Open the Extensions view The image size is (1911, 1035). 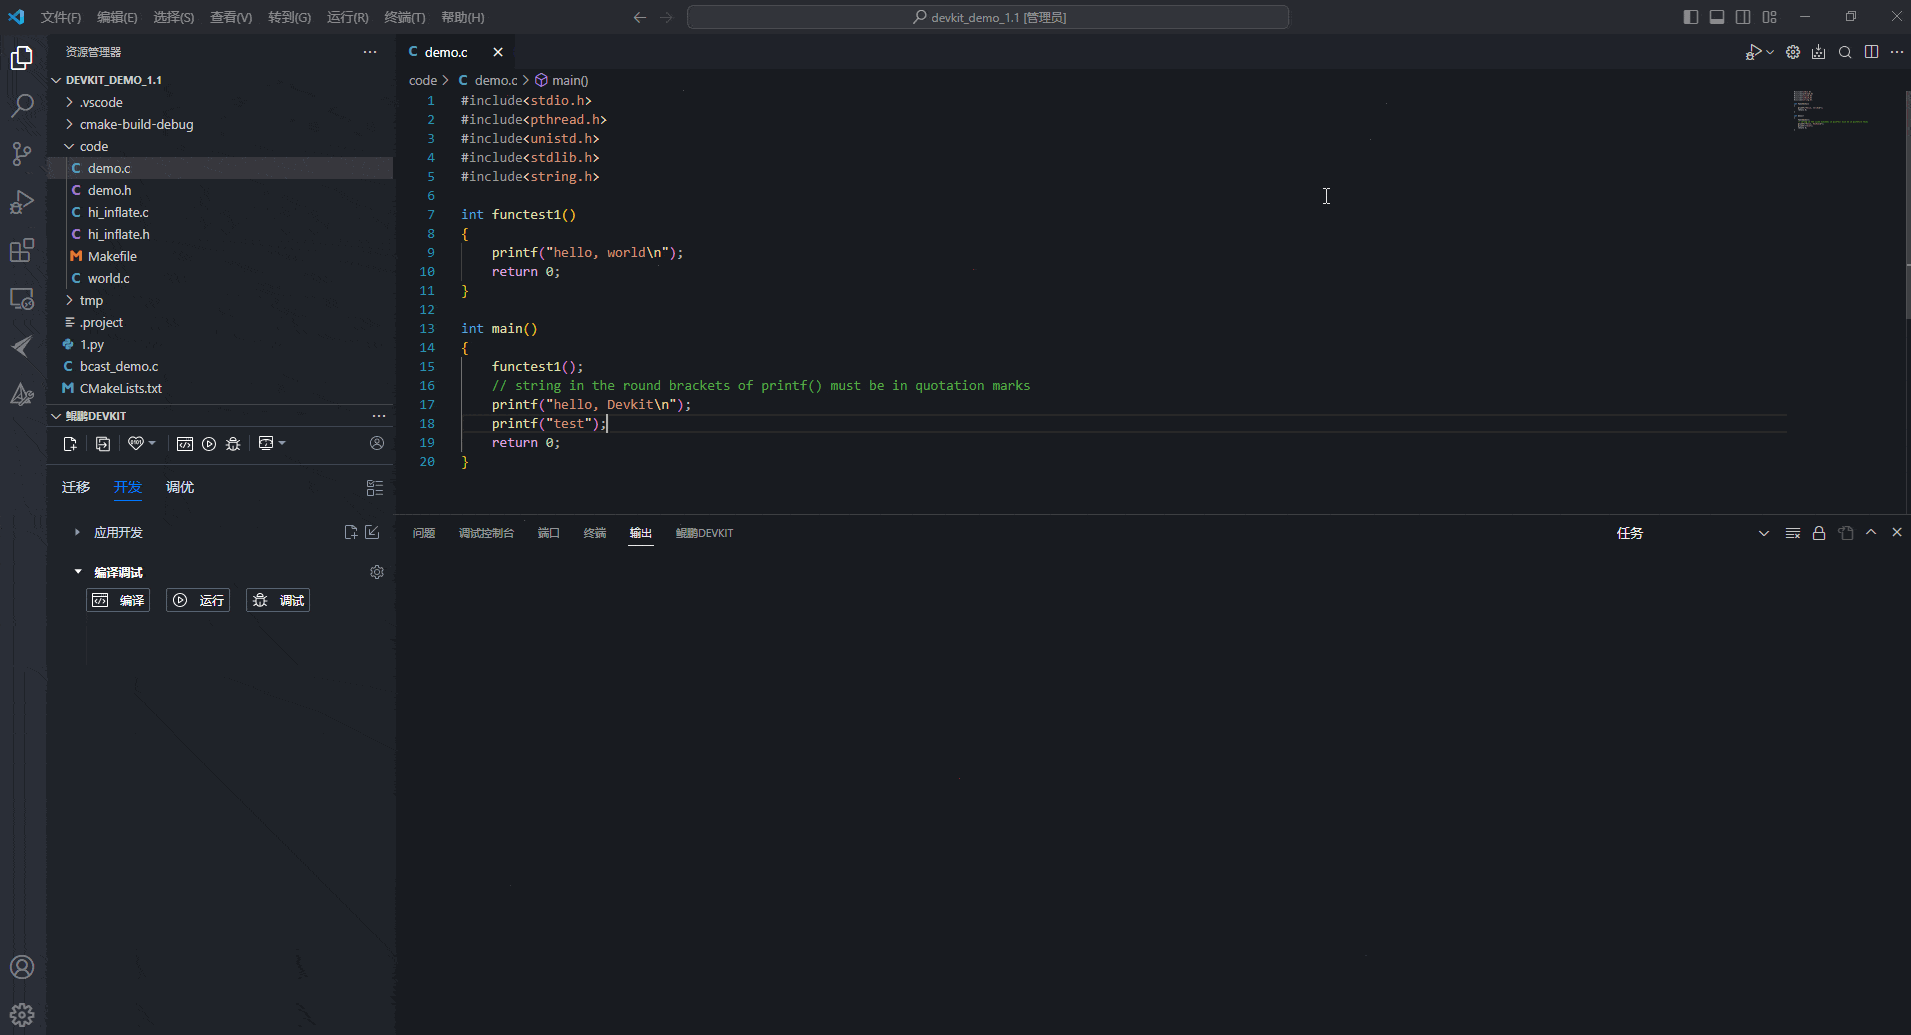point(22,250)
